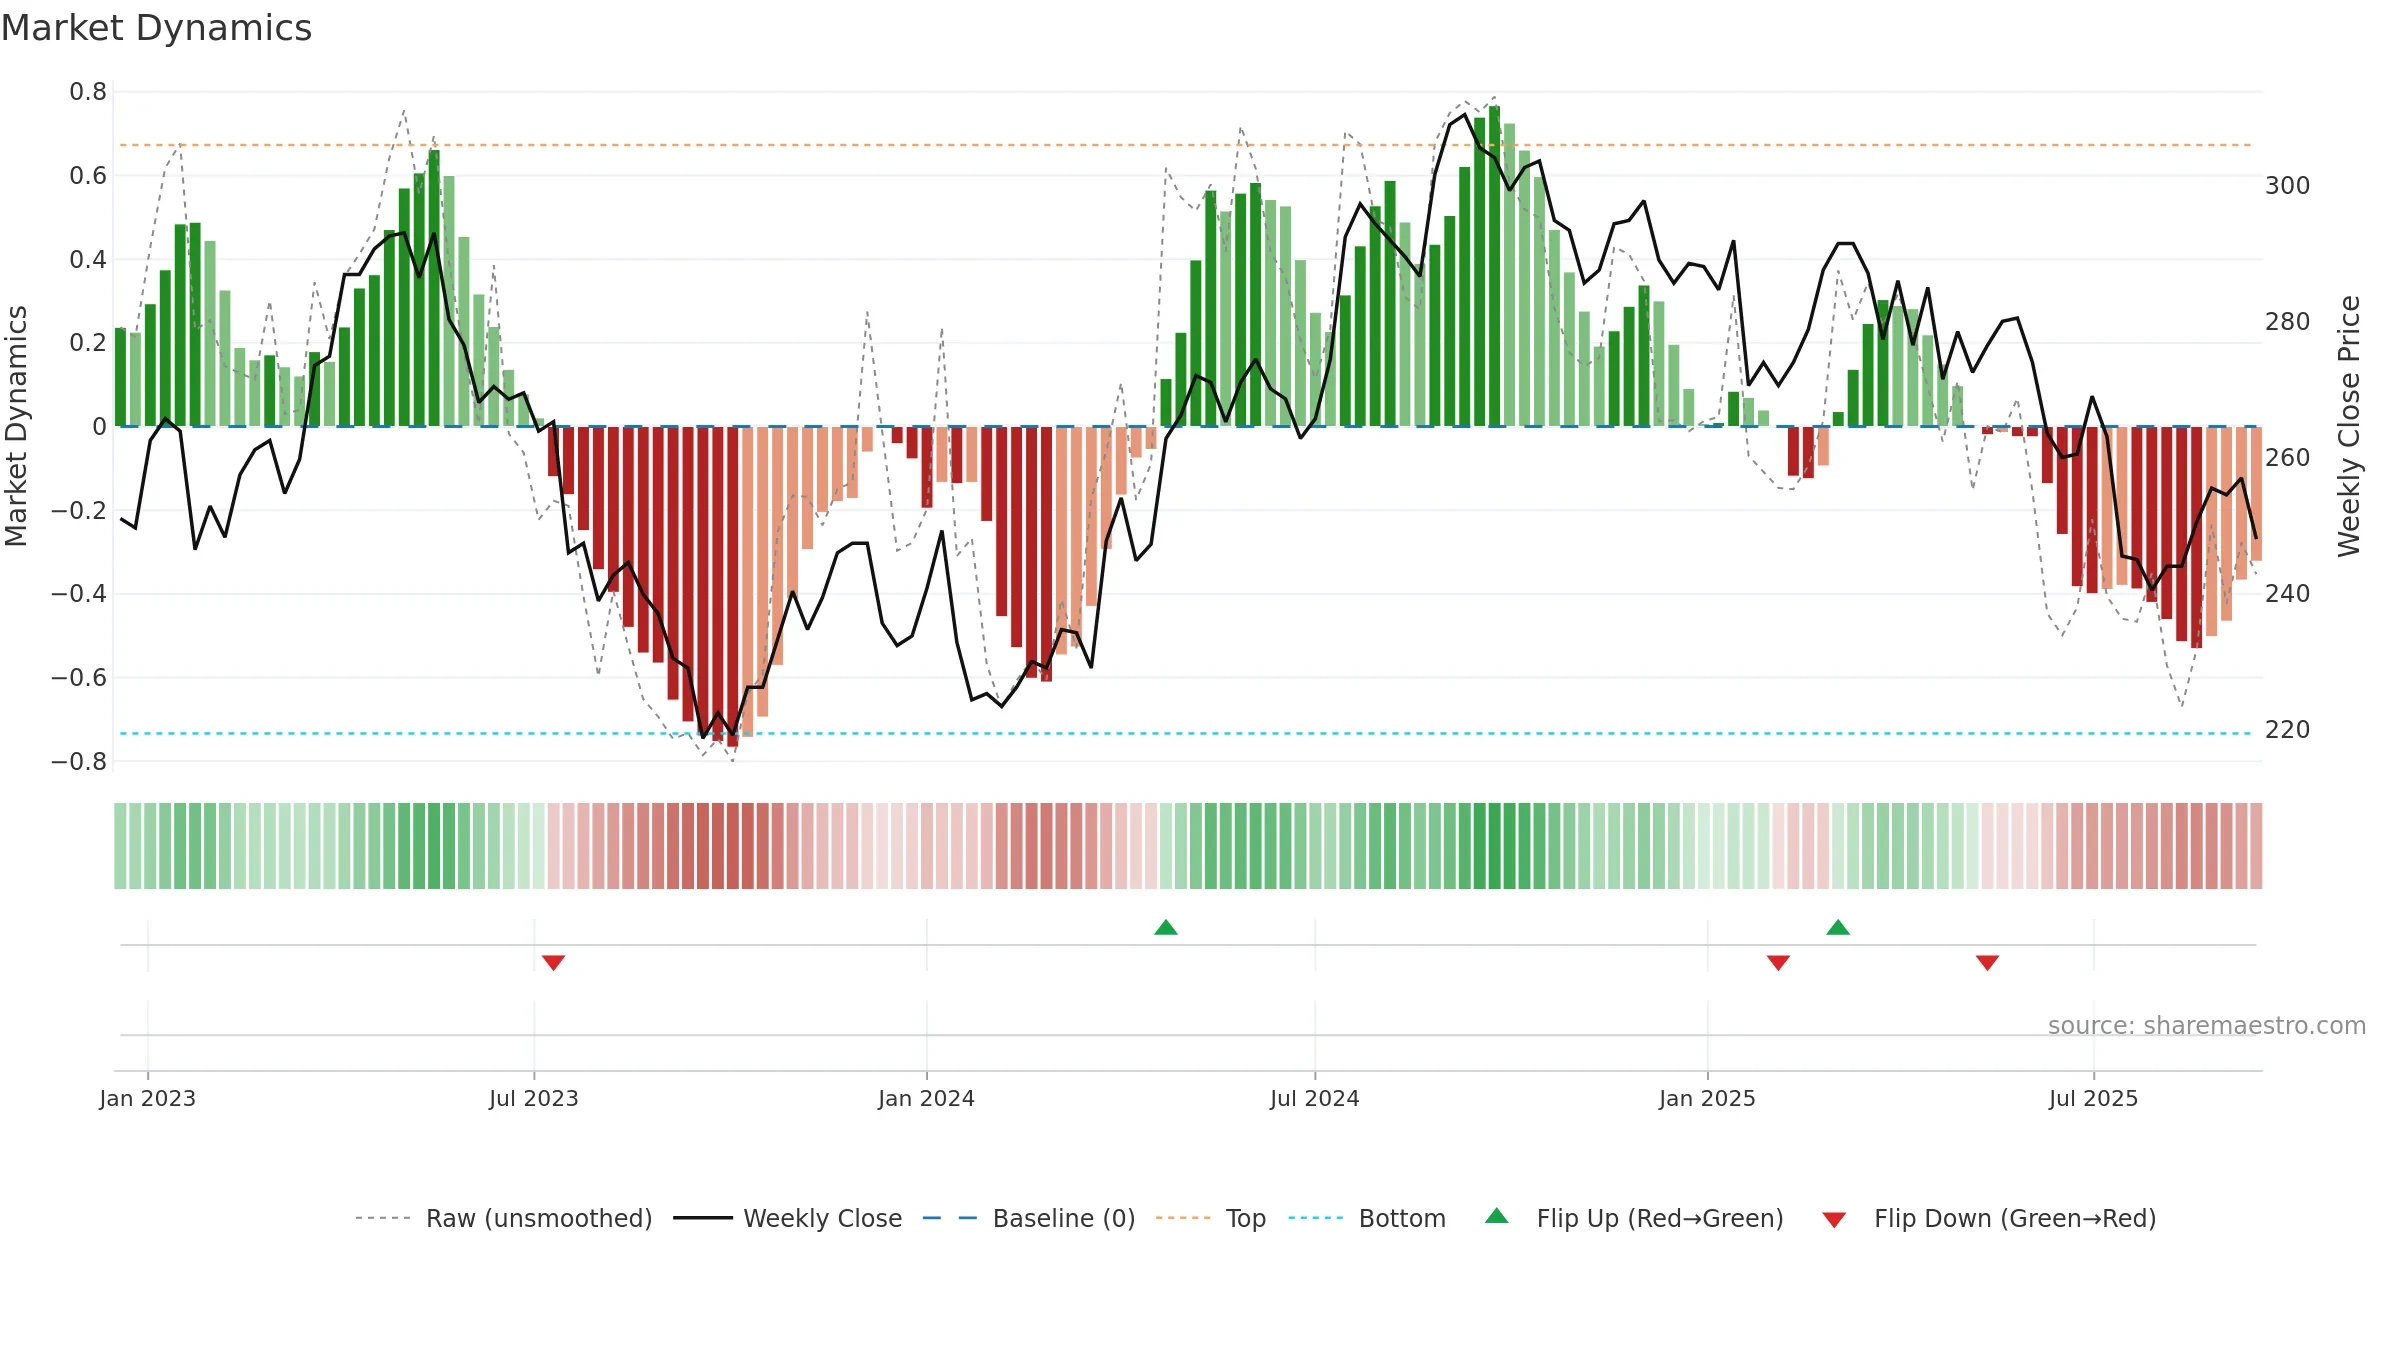Click the Jan 2024 axis label
Viewport: 2400px width, 1350px height.
(x=927, y=1098)
